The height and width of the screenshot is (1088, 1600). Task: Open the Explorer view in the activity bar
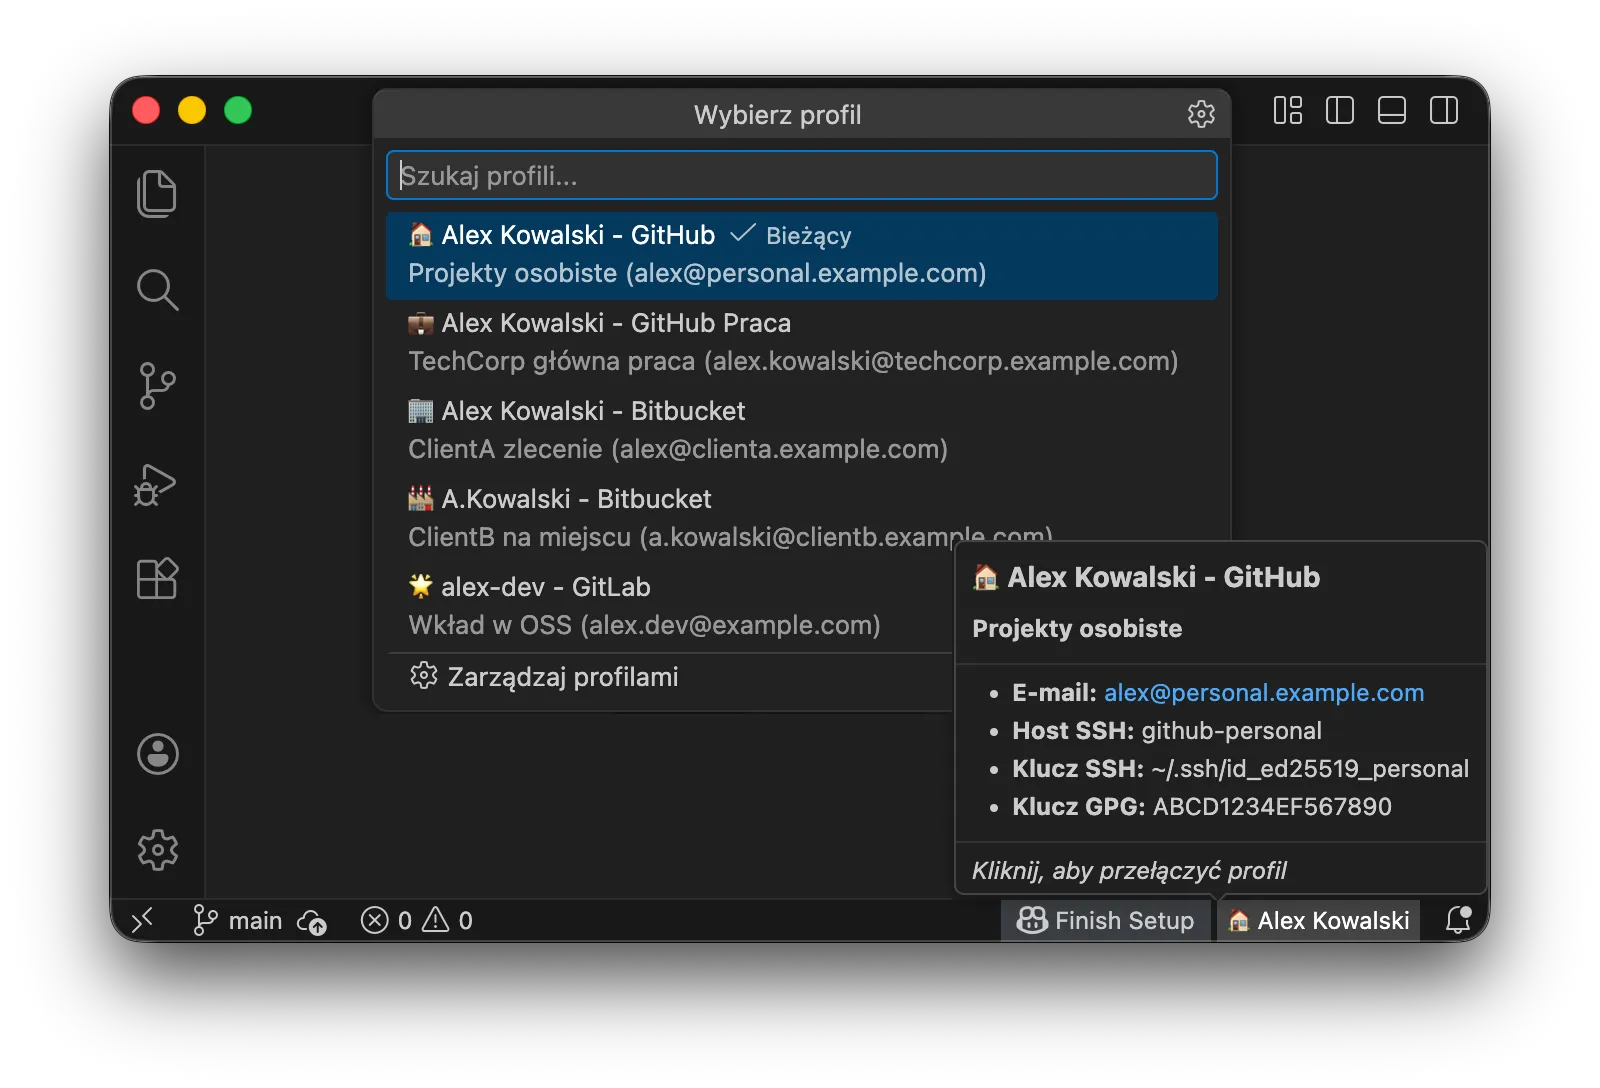click(x=157, y=193)
